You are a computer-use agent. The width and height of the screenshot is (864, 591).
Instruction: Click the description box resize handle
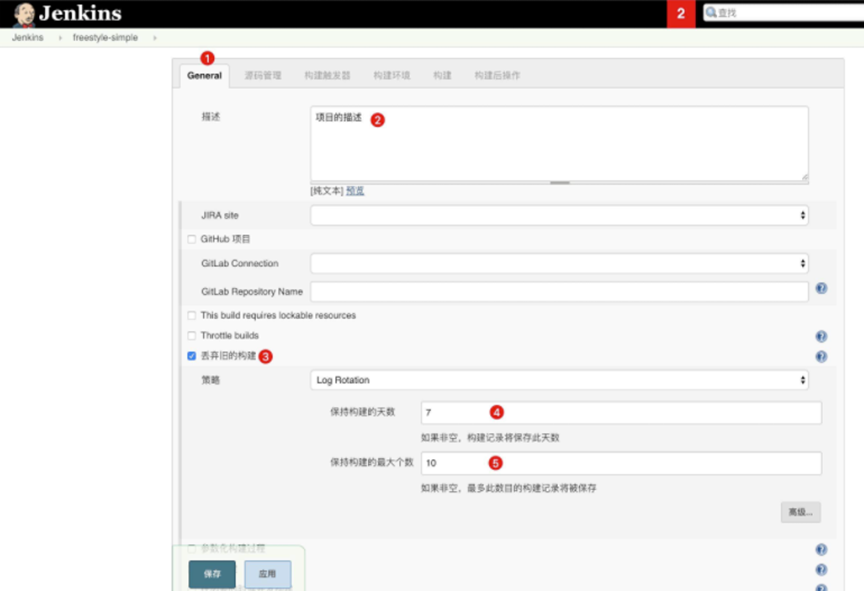(559, 182)
